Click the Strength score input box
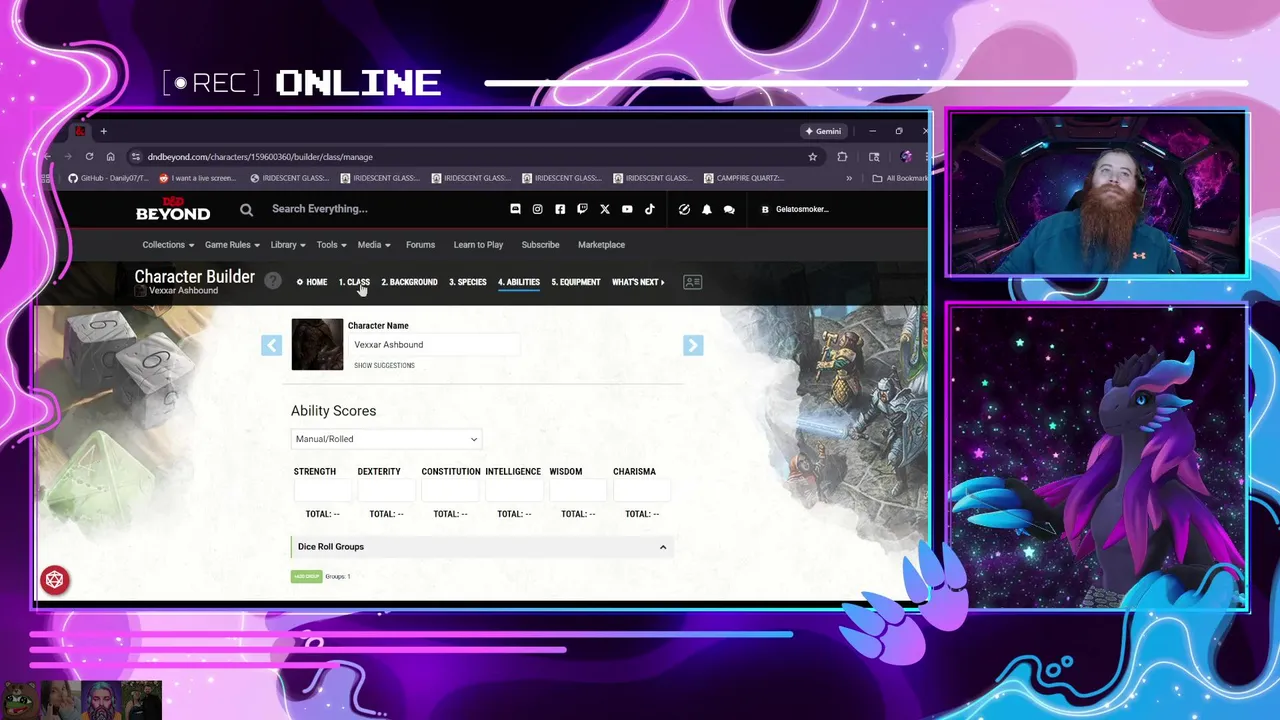 coord(322,491)
